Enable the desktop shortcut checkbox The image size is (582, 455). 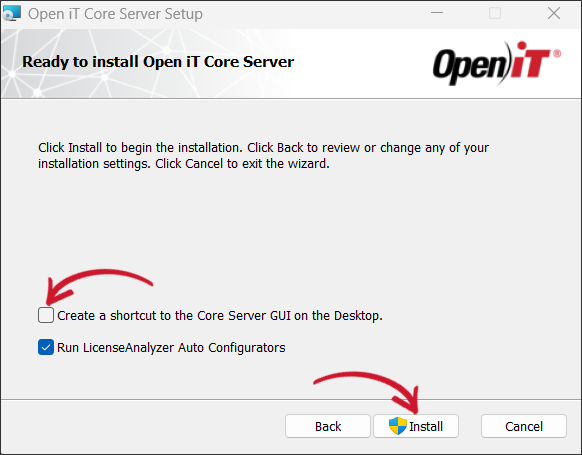[46, 315]
